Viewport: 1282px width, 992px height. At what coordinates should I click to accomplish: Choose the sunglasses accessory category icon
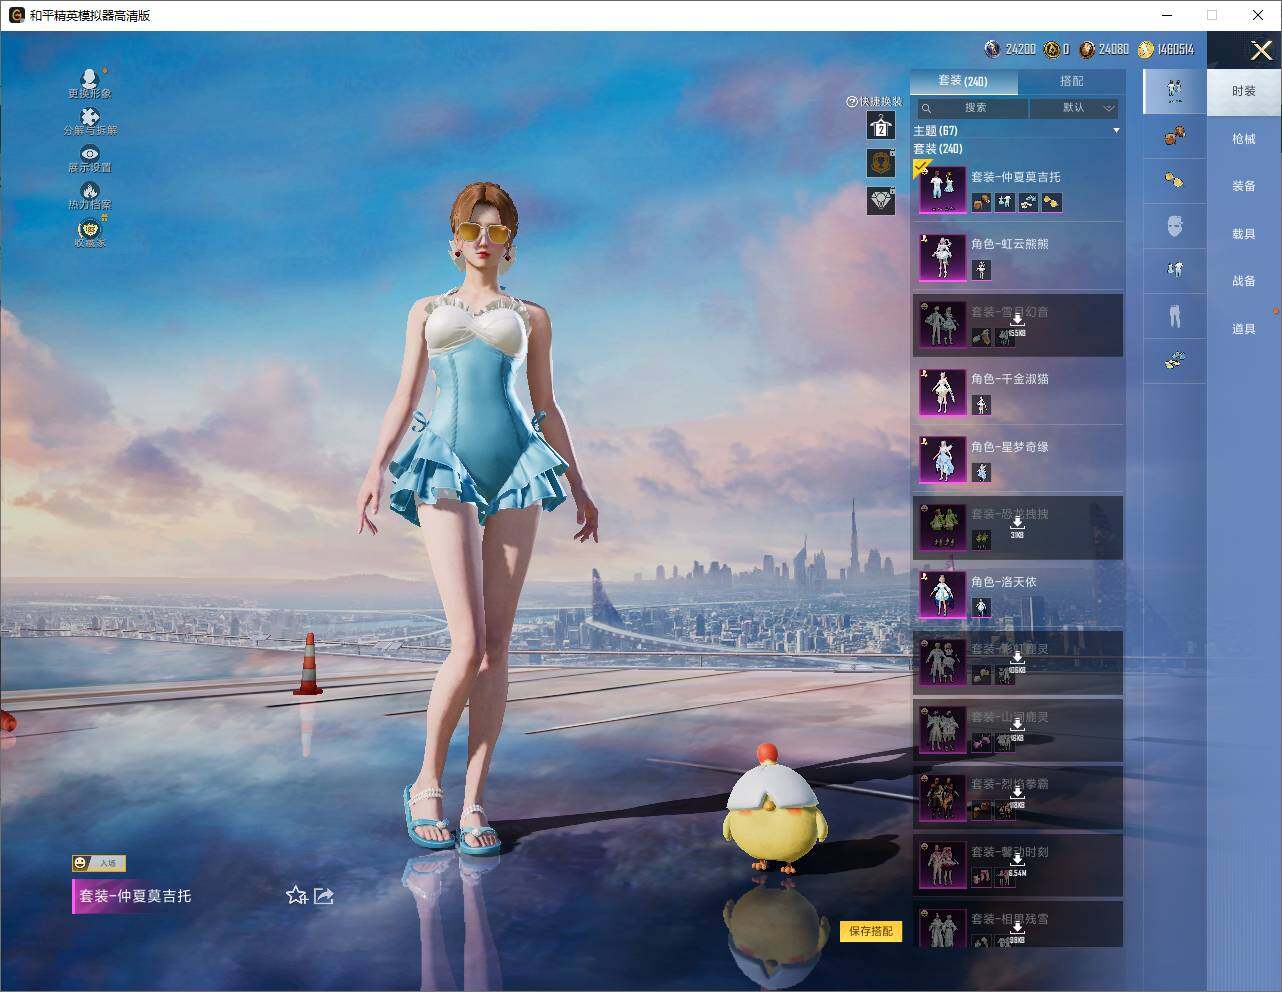[1175, 181]
